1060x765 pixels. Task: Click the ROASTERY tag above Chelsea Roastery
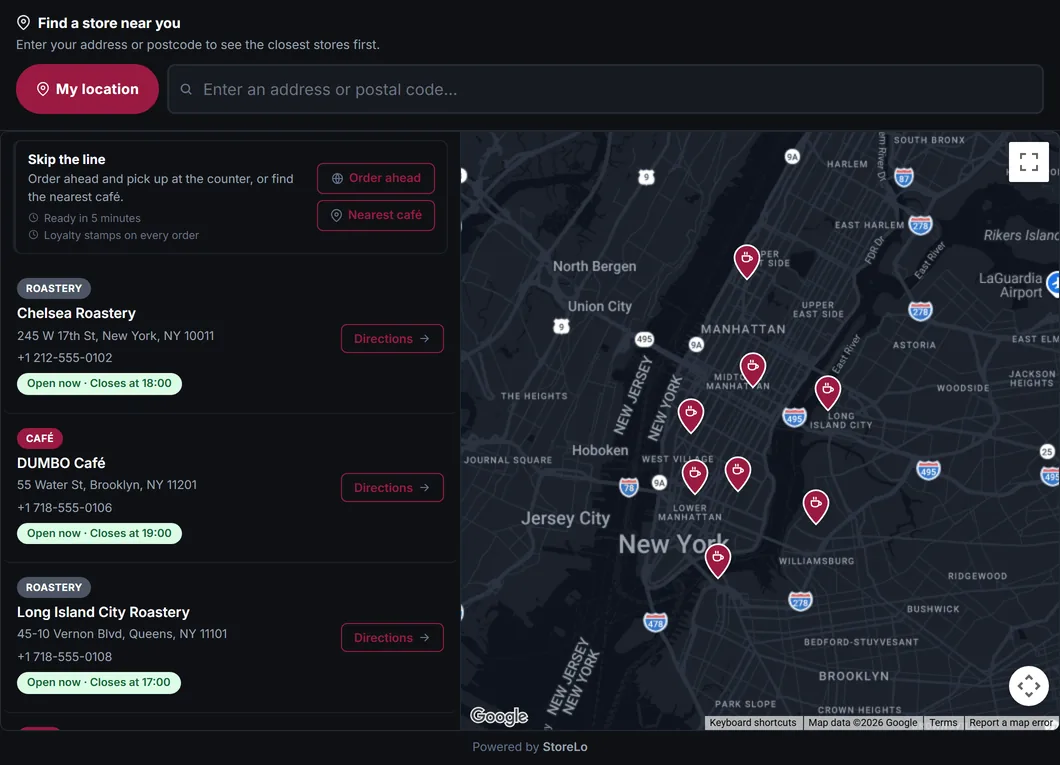coord(54,289)
